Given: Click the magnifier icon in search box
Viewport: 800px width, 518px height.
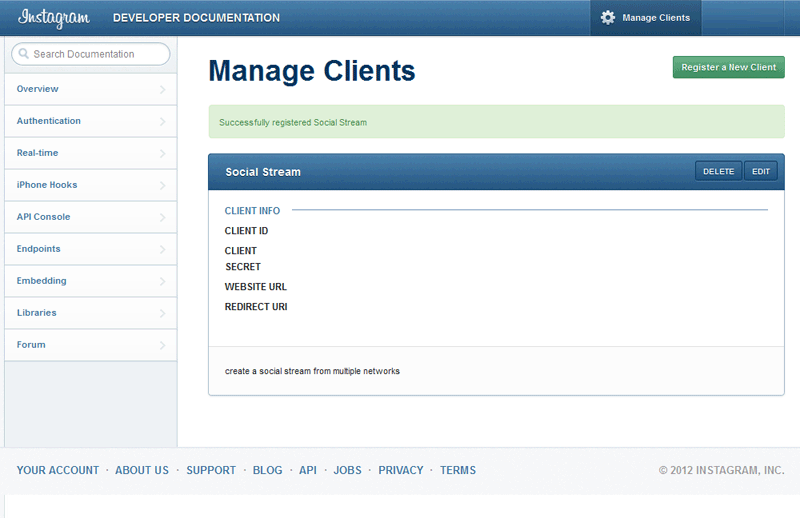Looking at the screenshot, I should (x=24, y=54).
